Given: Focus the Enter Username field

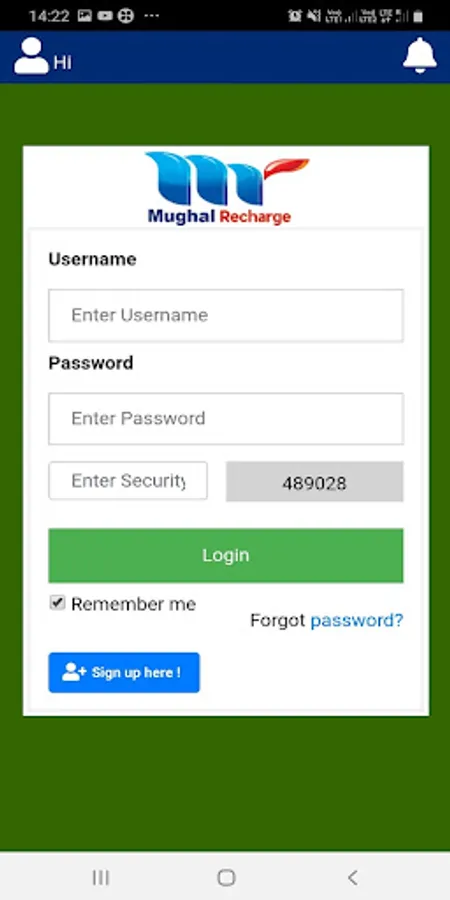Looking at the screenshot, I should [226, 315].
